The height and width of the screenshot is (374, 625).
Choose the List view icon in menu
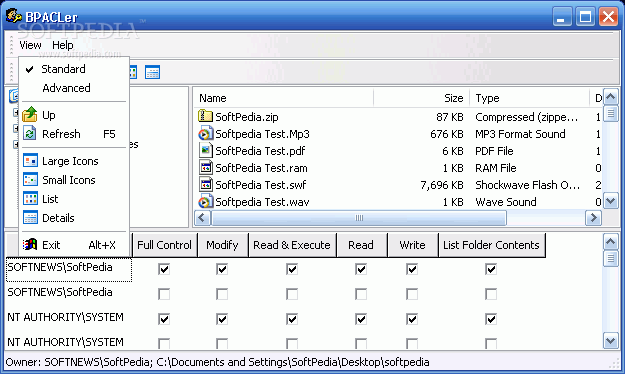[x=30, y=199]
